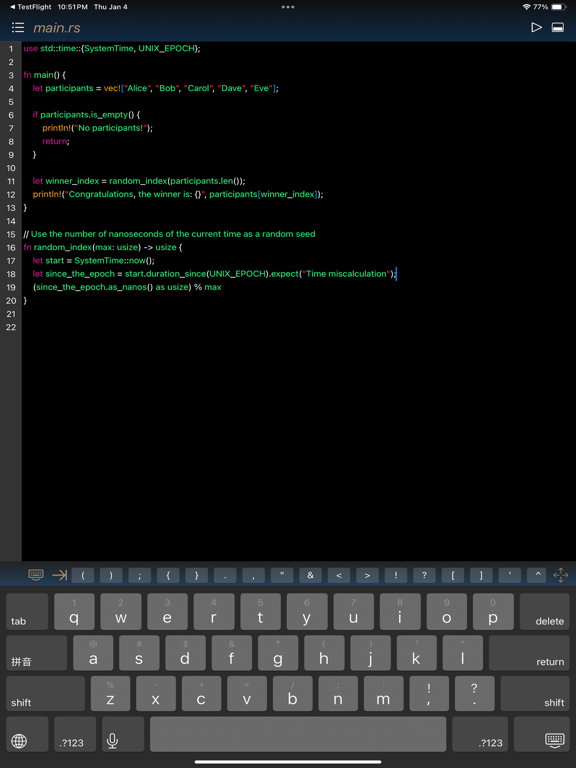The width and height of the screenshot is (576, 768).
Task: Insert open parenthesis from accessory bar
Action: tap(83, 576)
